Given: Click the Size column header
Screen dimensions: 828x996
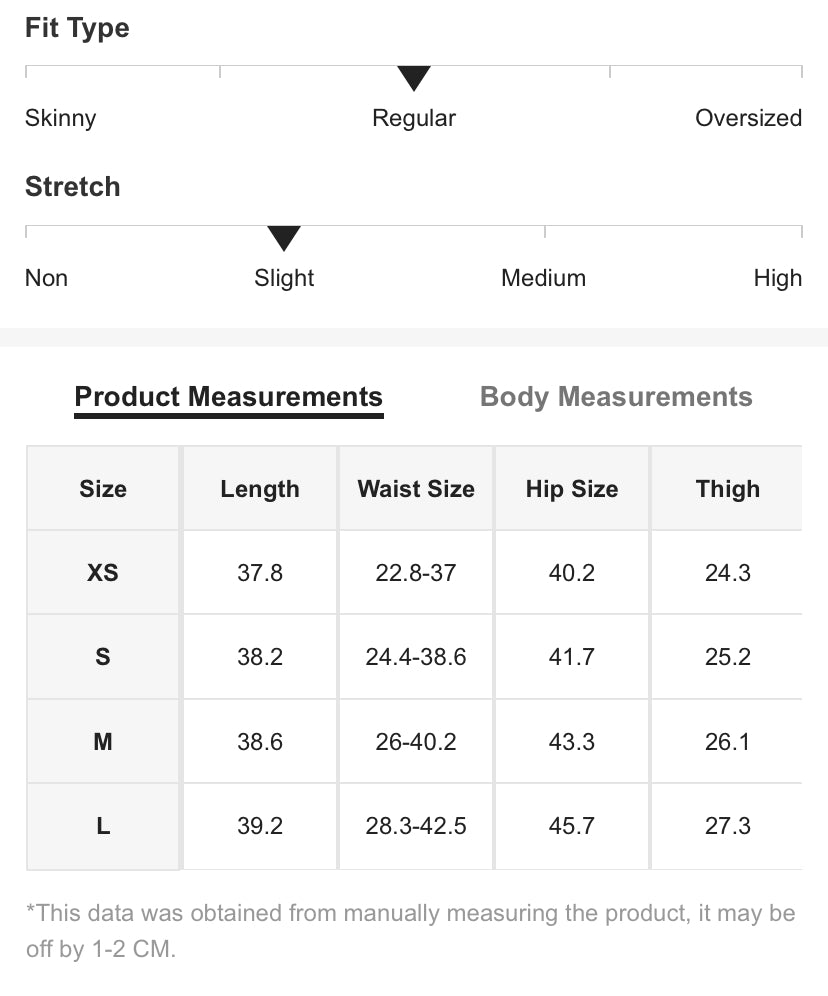Looking at the screenshot, I should click(103, 489).
